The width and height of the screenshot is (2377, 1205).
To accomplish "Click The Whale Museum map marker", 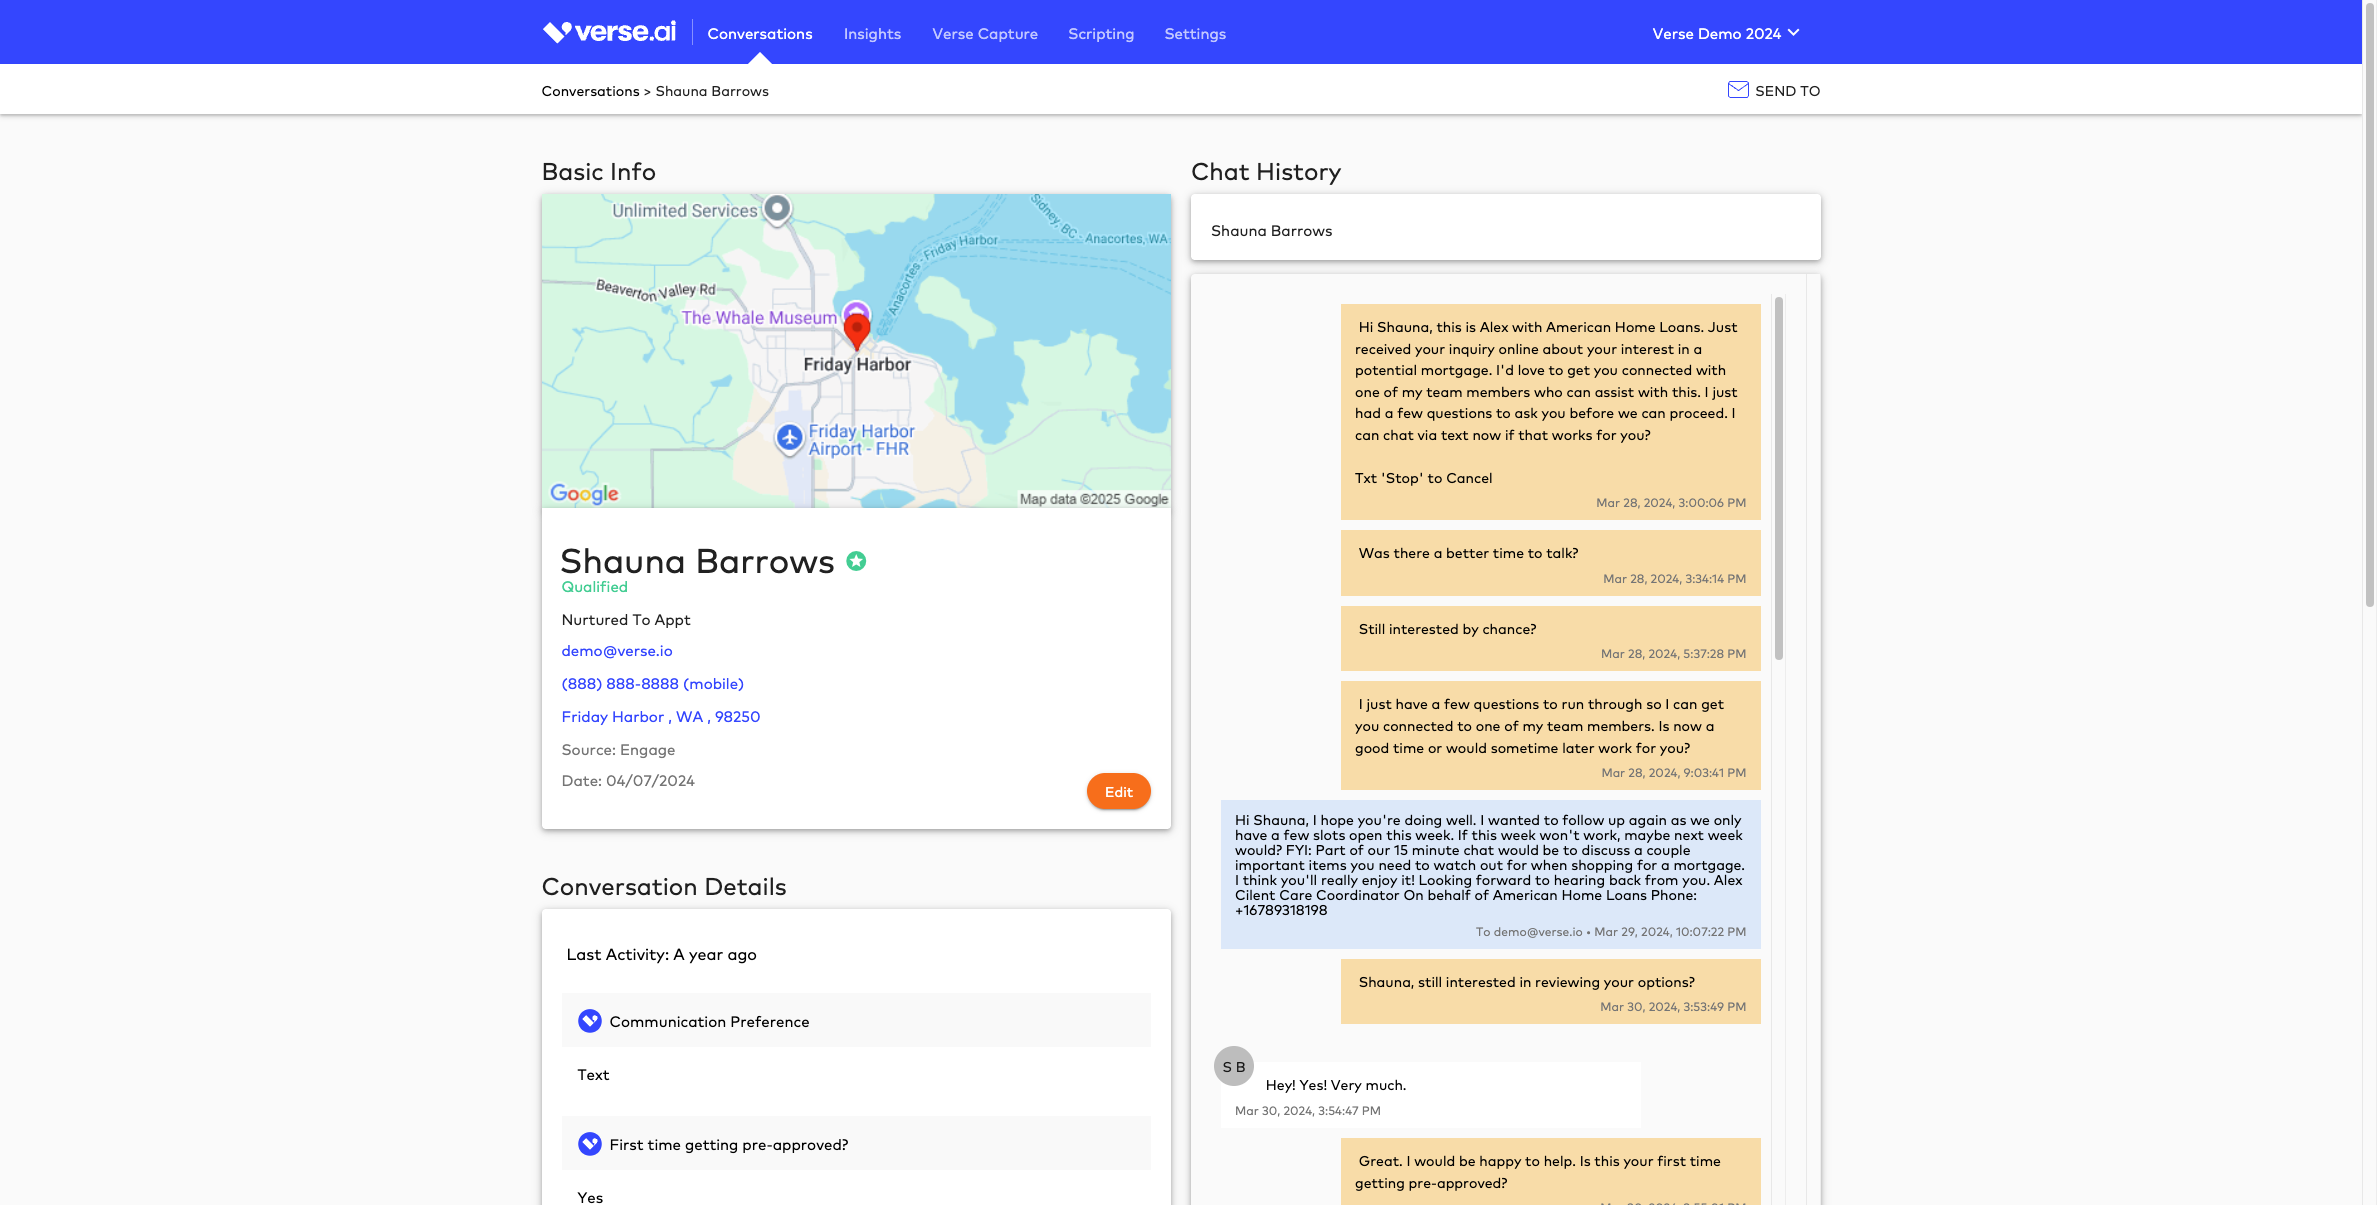I will [x=856, y=309].
